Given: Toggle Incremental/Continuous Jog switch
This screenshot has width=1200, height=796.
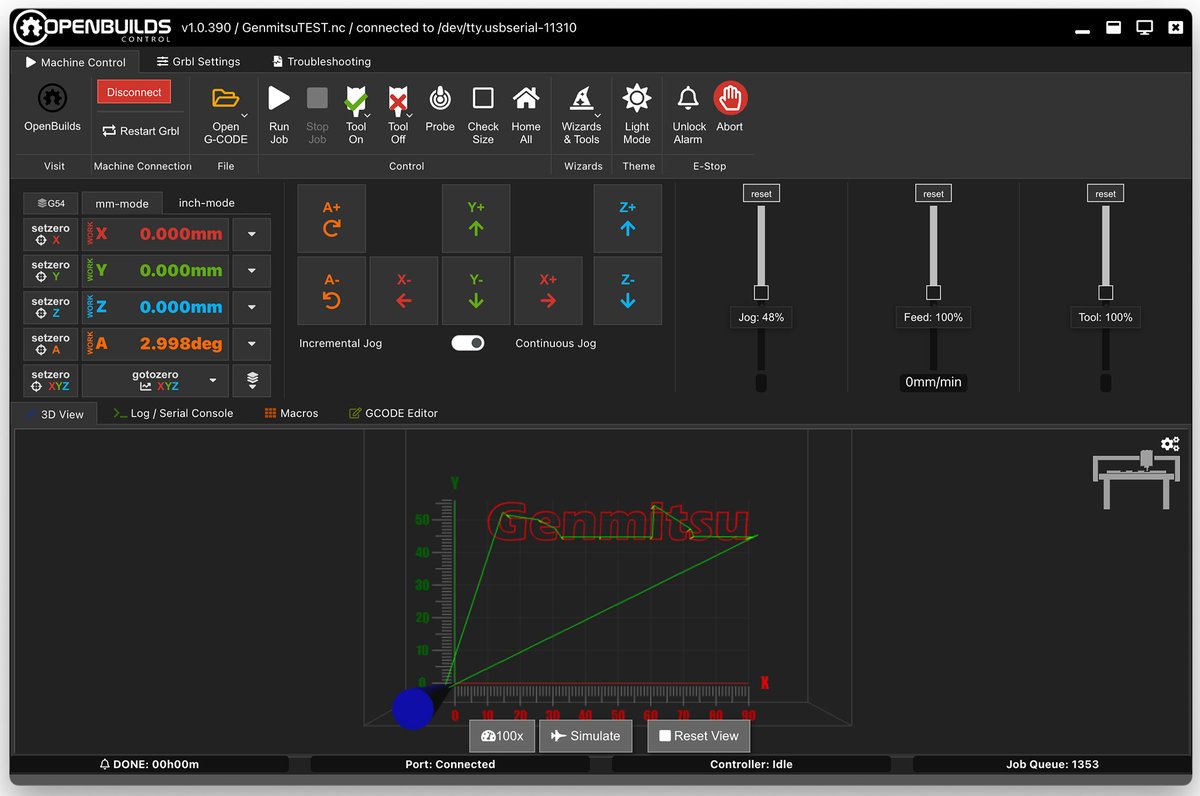Looking at the screenshot, I should [468, 343].
